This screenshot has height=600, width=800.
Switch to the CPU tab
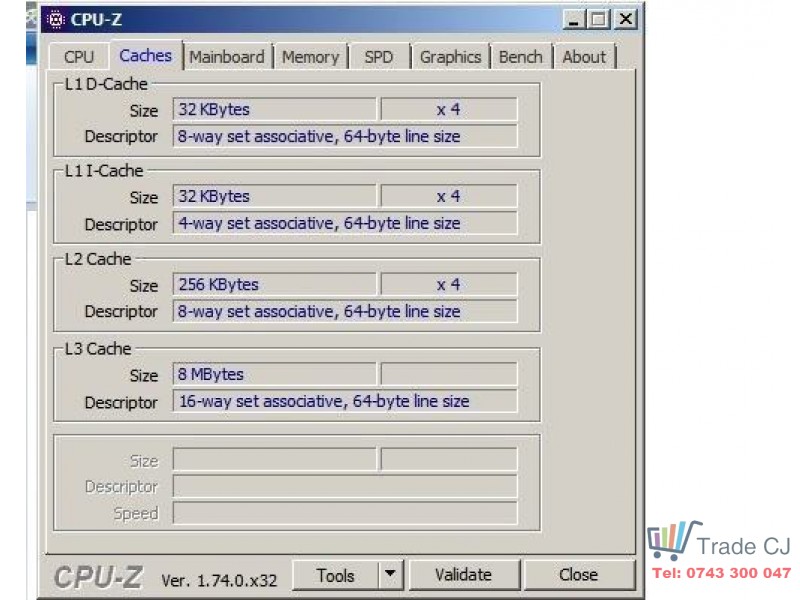pyautogui.click(x=79, y=57)
